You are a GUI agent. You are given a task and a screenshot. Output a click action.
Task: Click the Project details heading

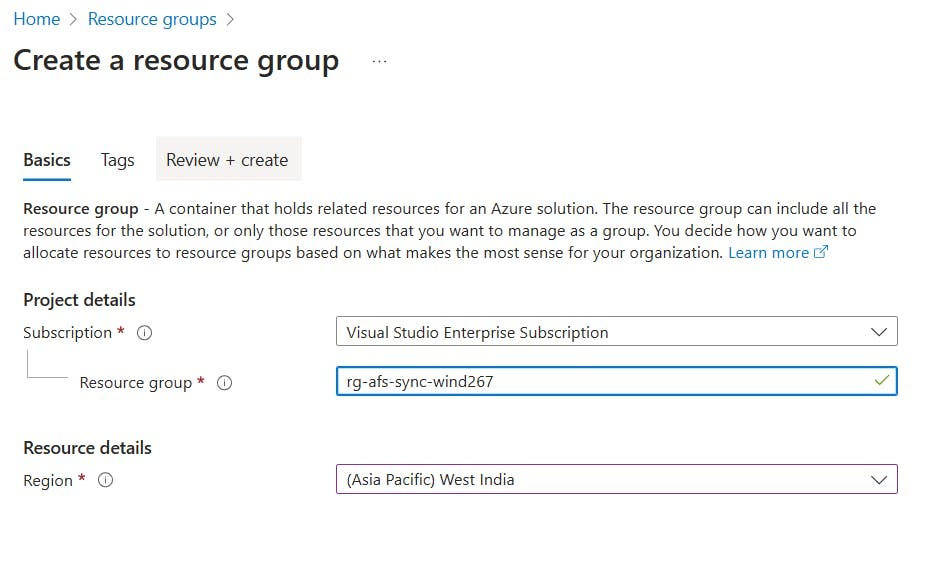[79, 300]
